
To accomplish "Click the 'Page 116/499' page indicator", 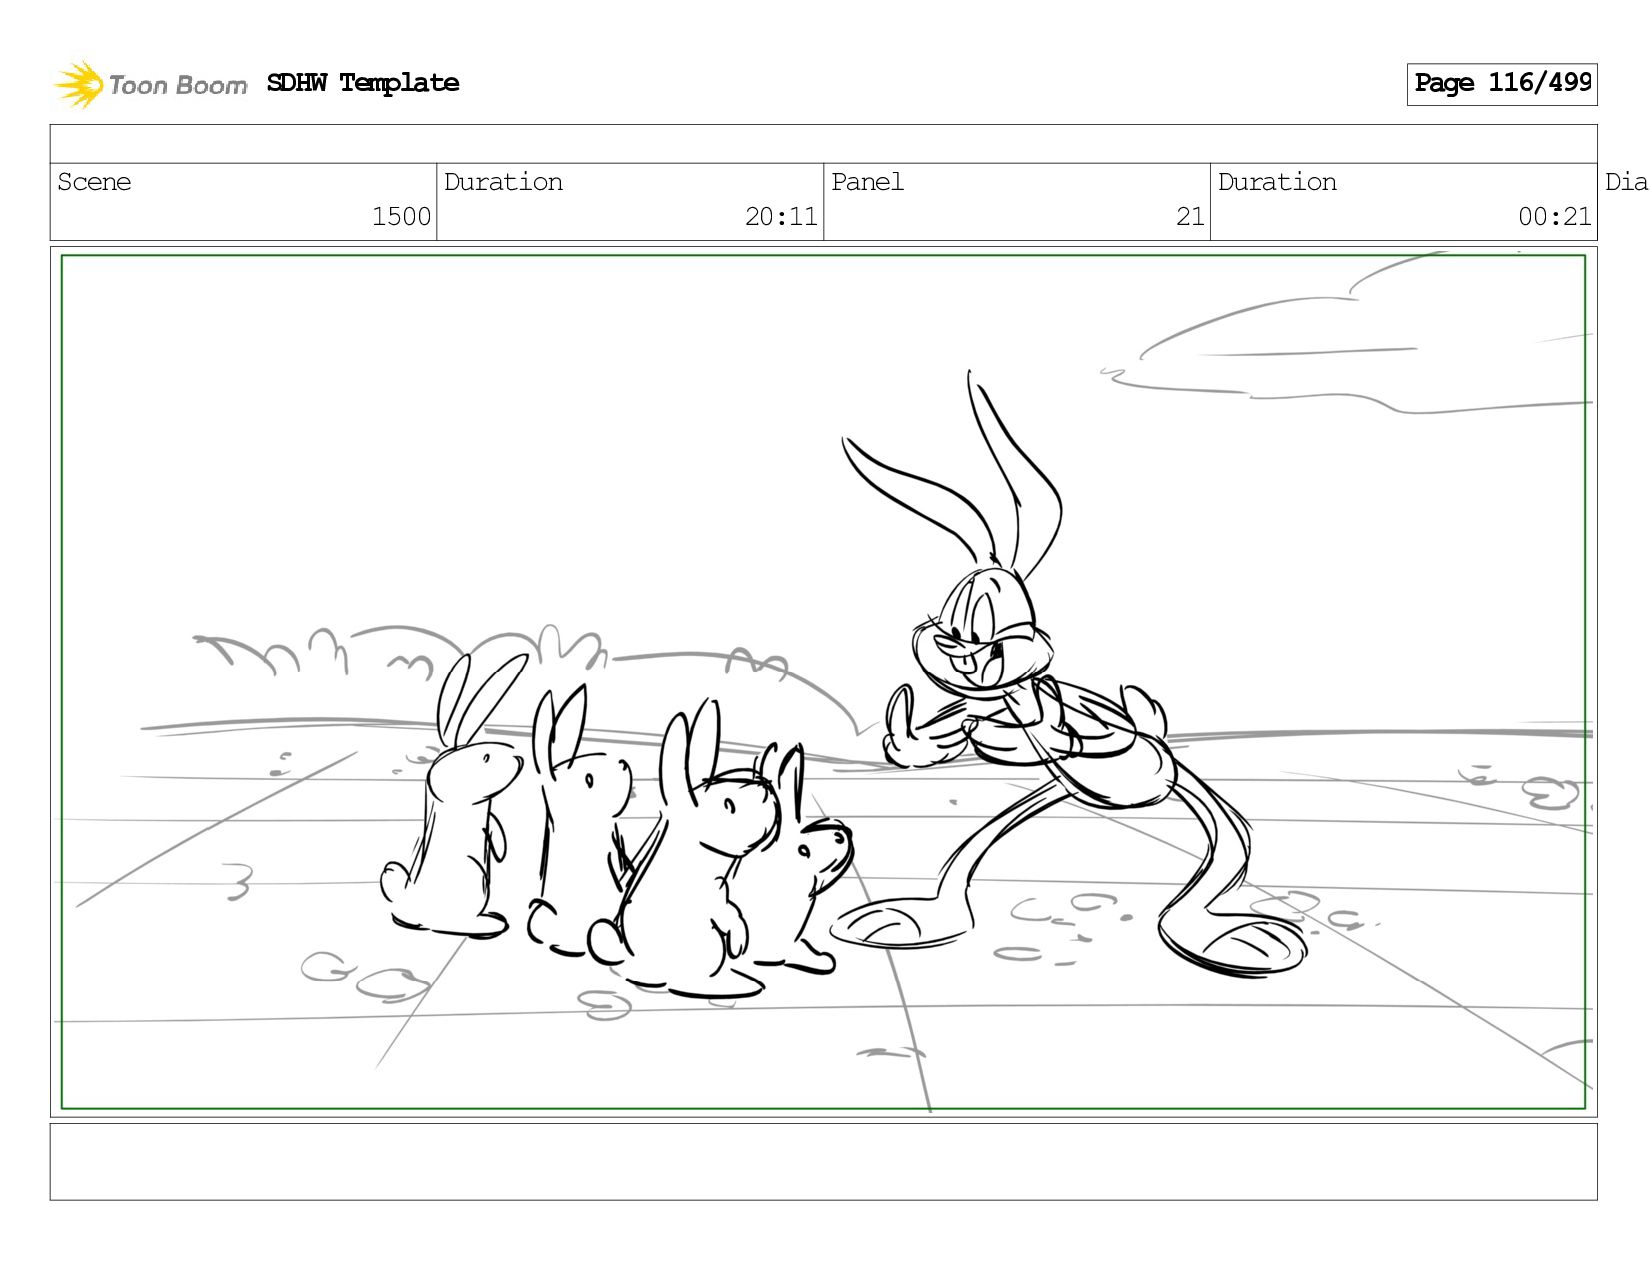I will pos(1502,84).
